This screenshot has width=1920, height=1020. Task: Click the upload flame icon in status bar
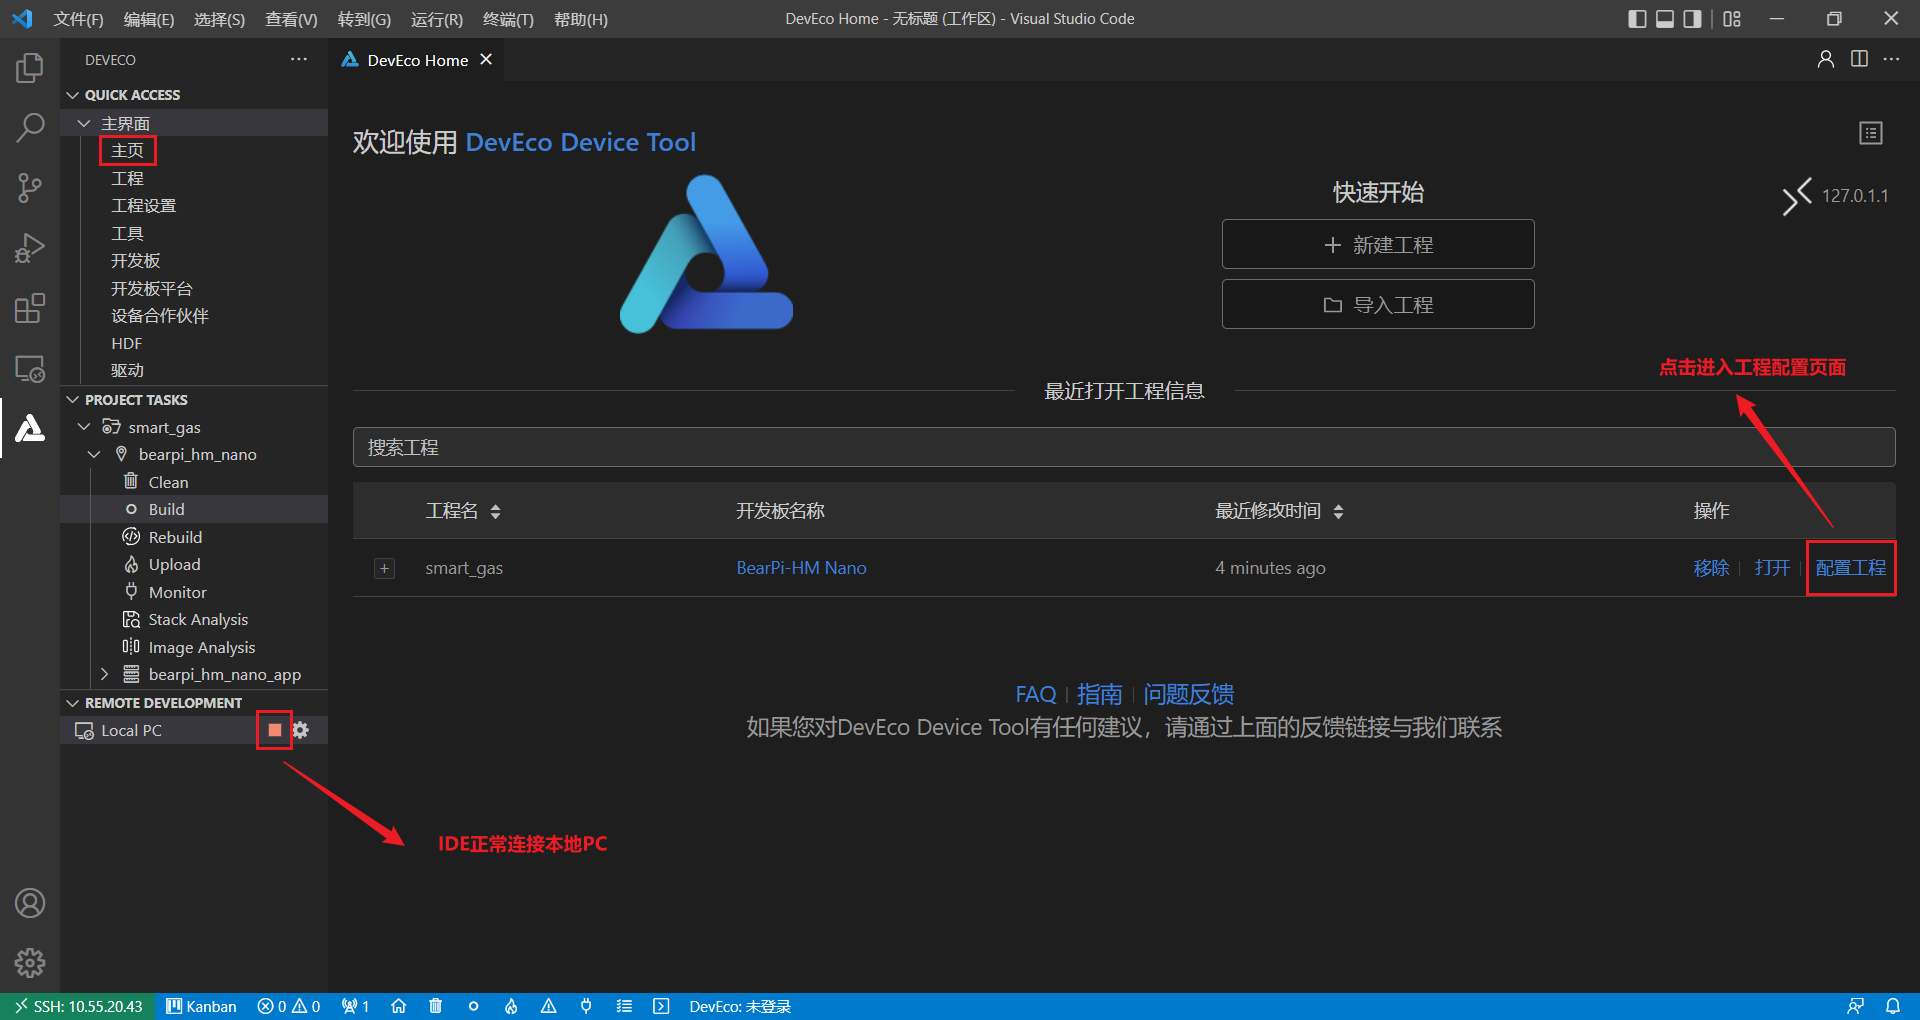[x=511, y=1006]
